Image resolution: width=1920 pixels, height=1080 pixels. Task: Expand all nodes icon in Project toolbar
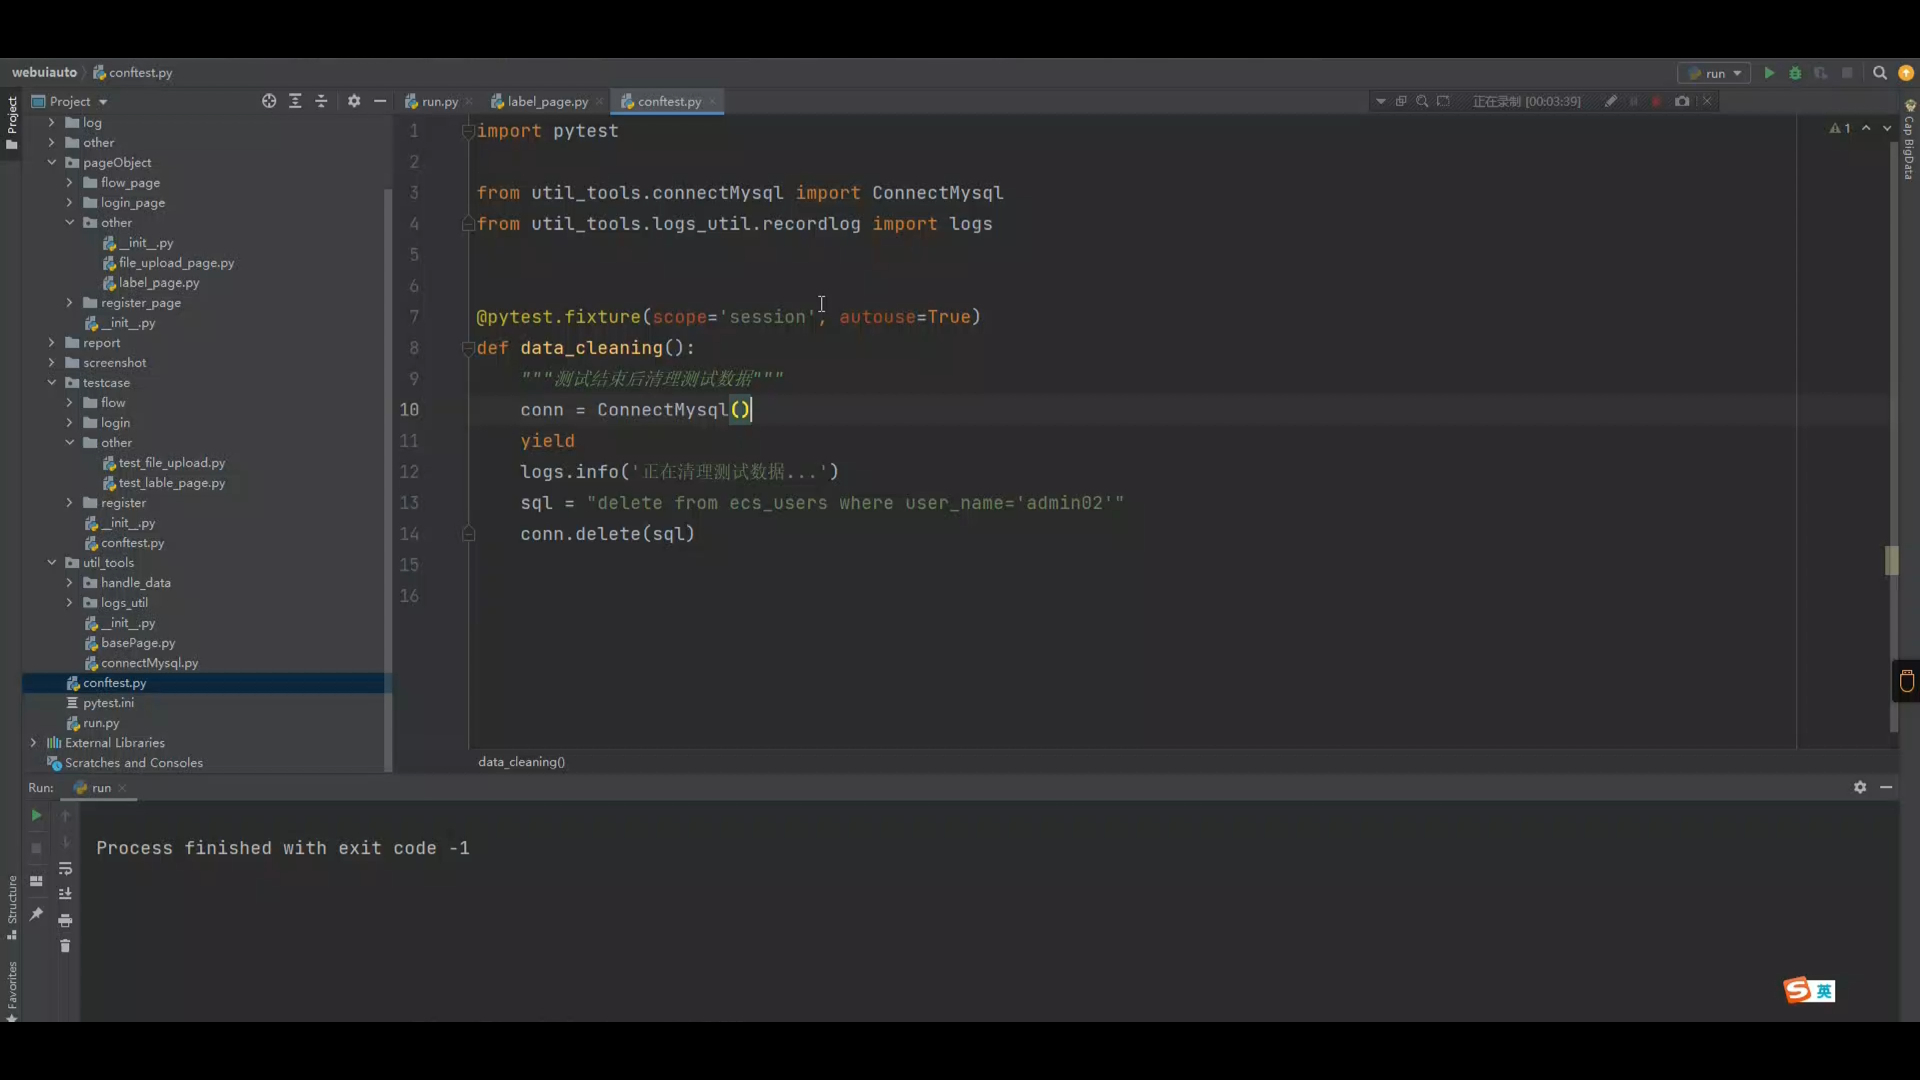pyautogui.click(x=295, y=101)
